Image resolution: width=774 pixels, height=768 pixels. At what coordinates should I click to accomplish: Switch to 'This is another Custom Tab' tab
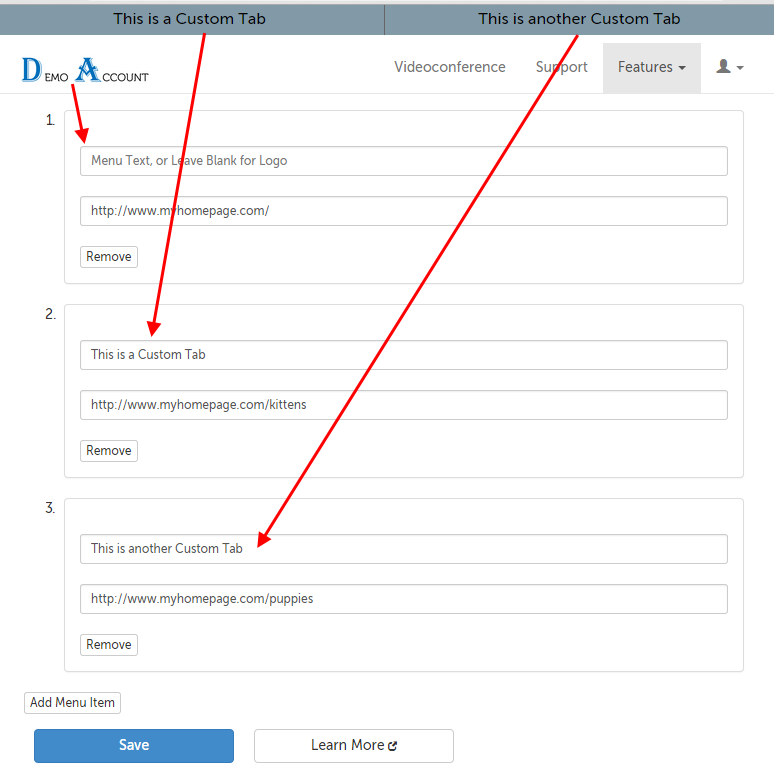click(x=579, y=19)
